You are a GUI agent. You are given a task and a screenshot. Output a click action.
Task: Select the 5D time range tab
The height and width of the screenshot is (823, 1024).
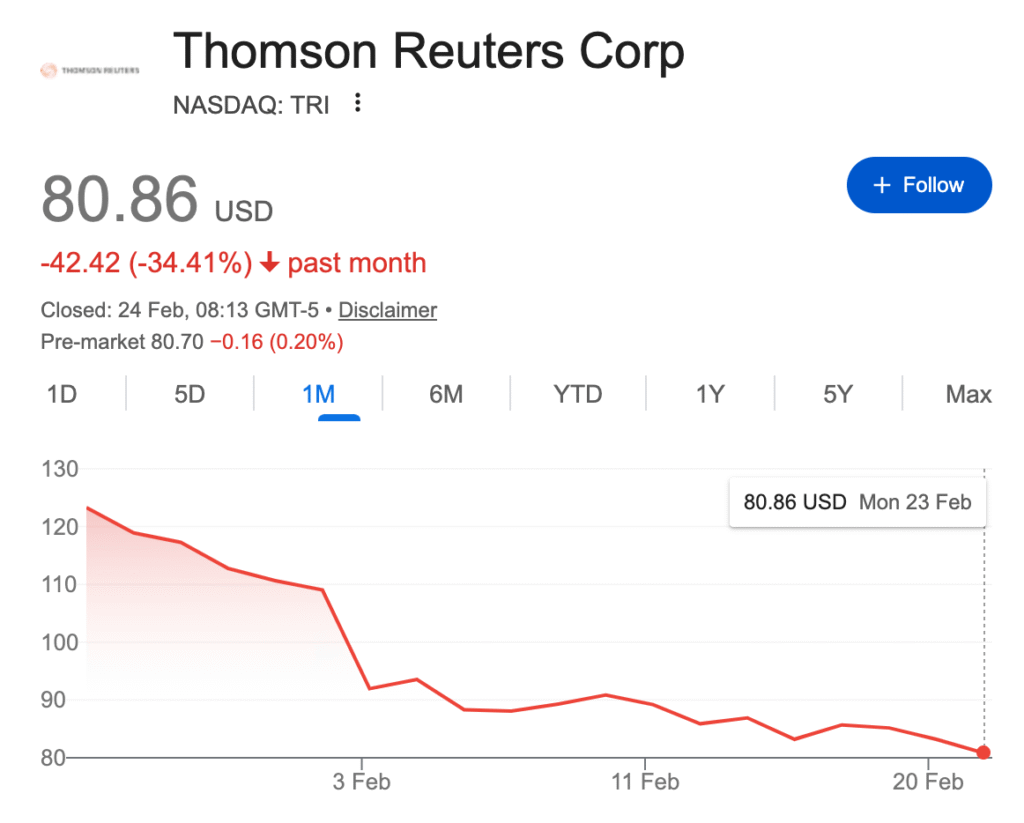tap(189, 394)
